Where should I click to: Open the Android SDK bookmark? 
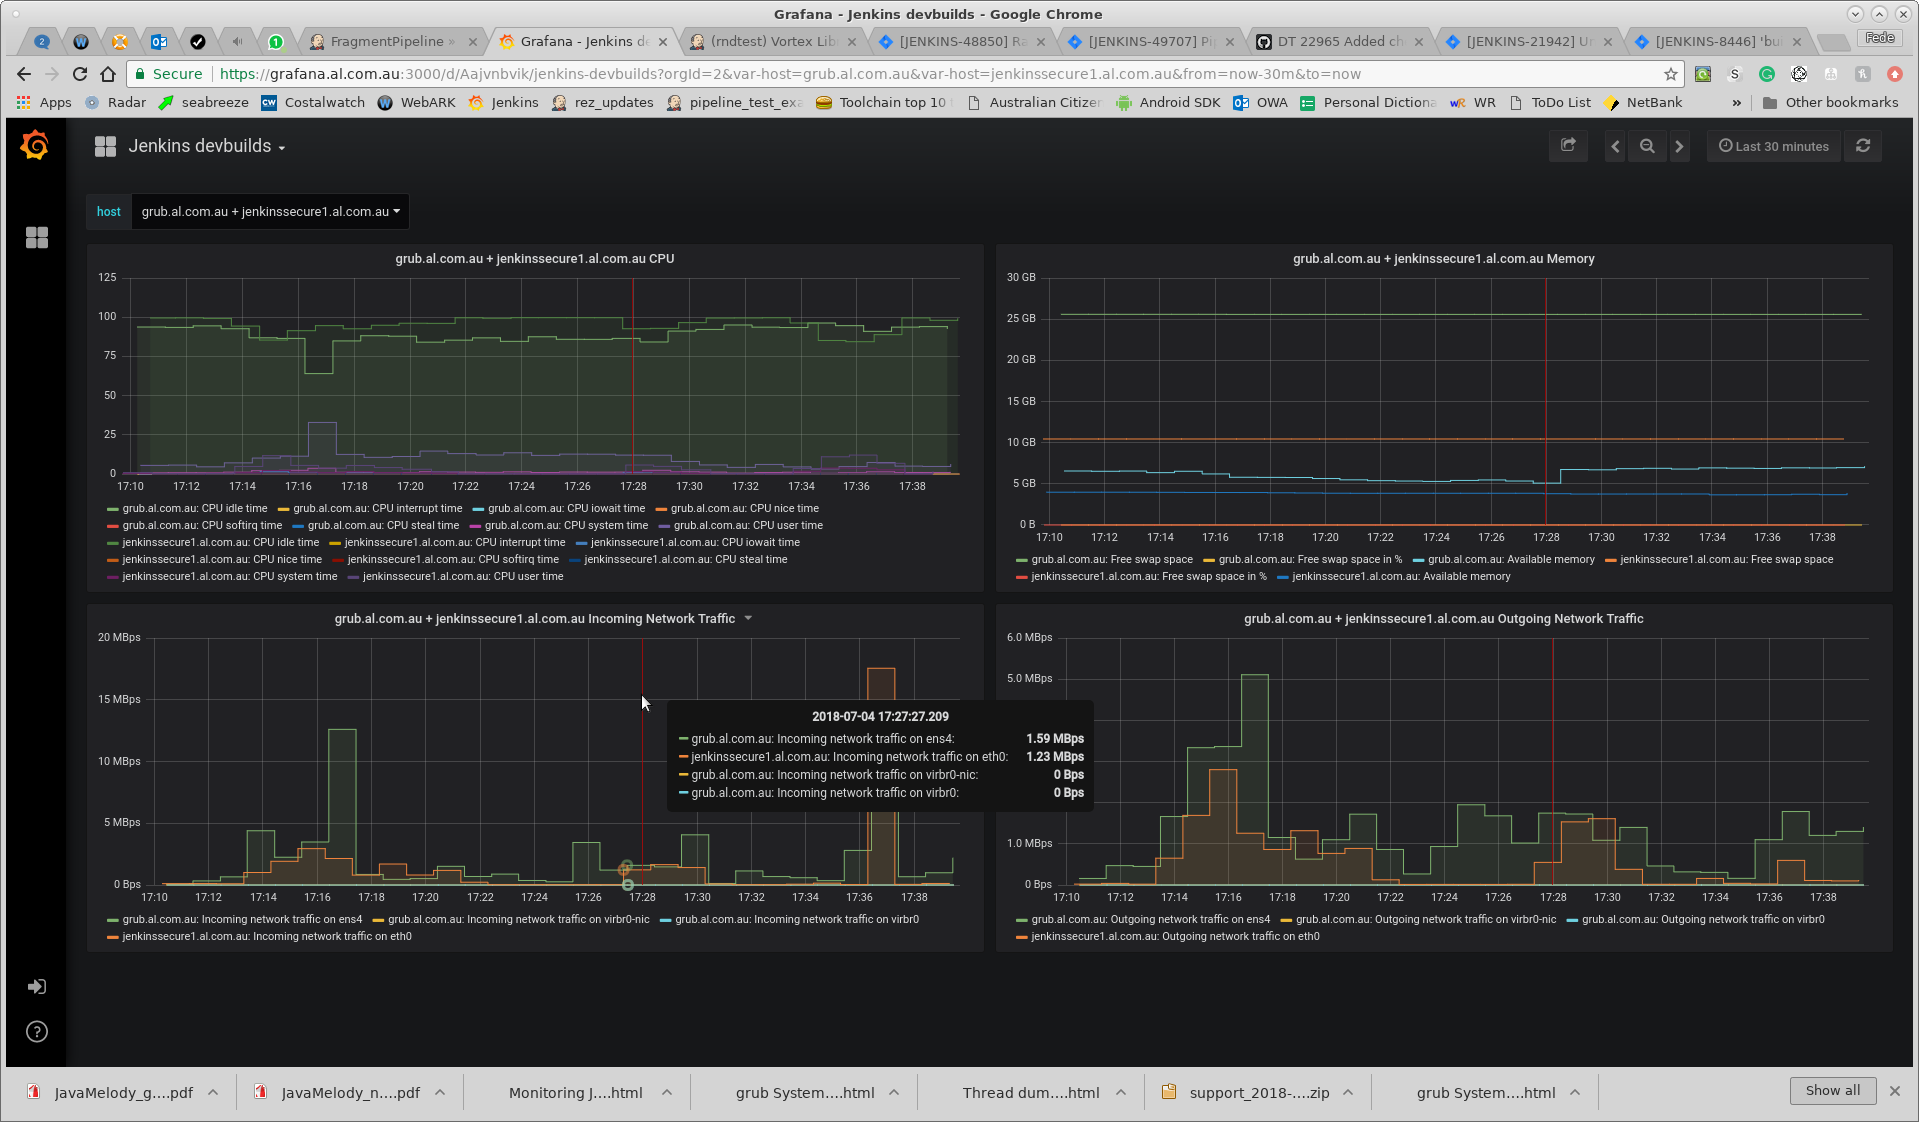tap(1167, 102)
